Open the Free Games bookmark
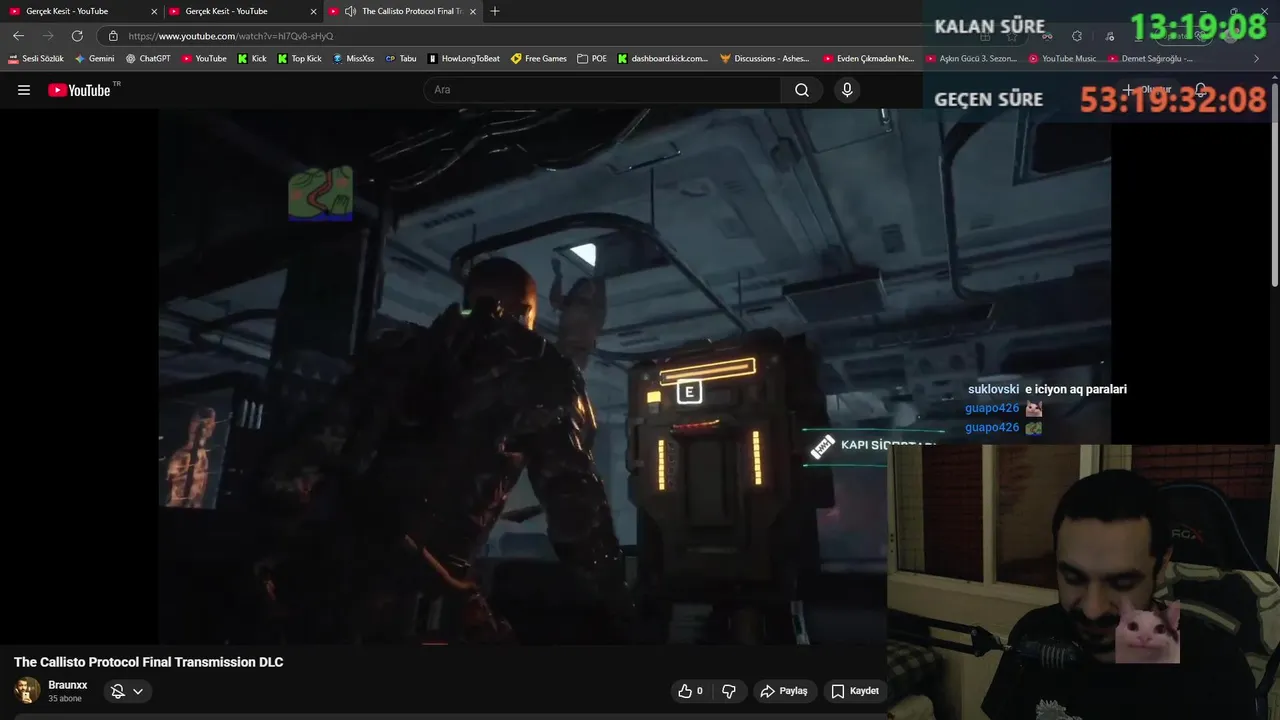The height and width of the screenshot is (720, 1280). pos(539,59)
